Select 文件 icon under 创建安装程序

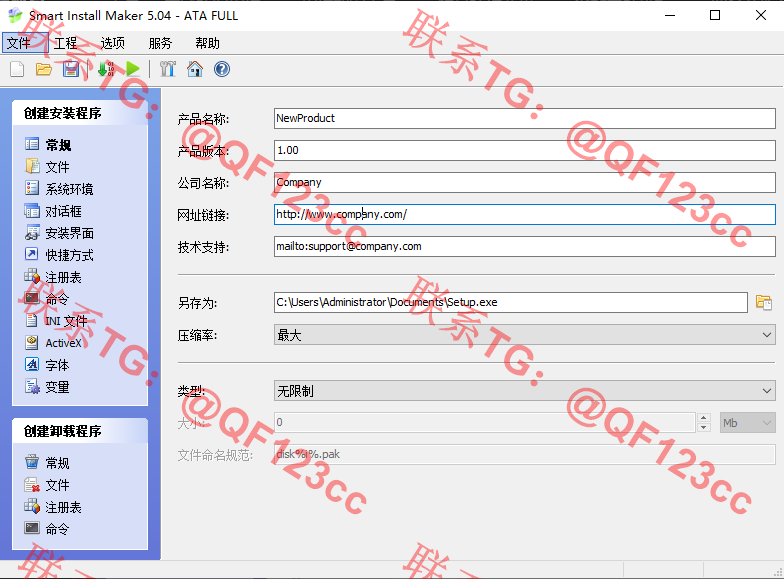(x=32, y=166)
